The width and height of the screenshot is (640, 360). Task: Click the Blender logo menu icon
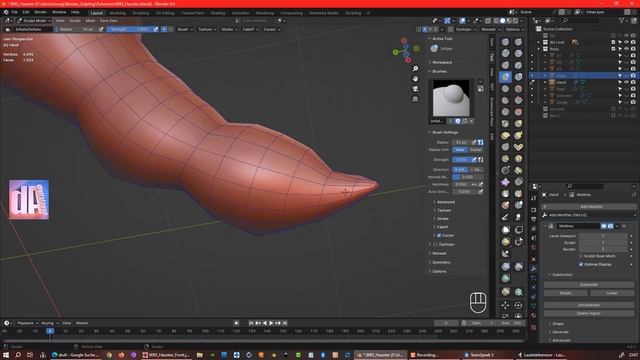[x=6, y=12]
